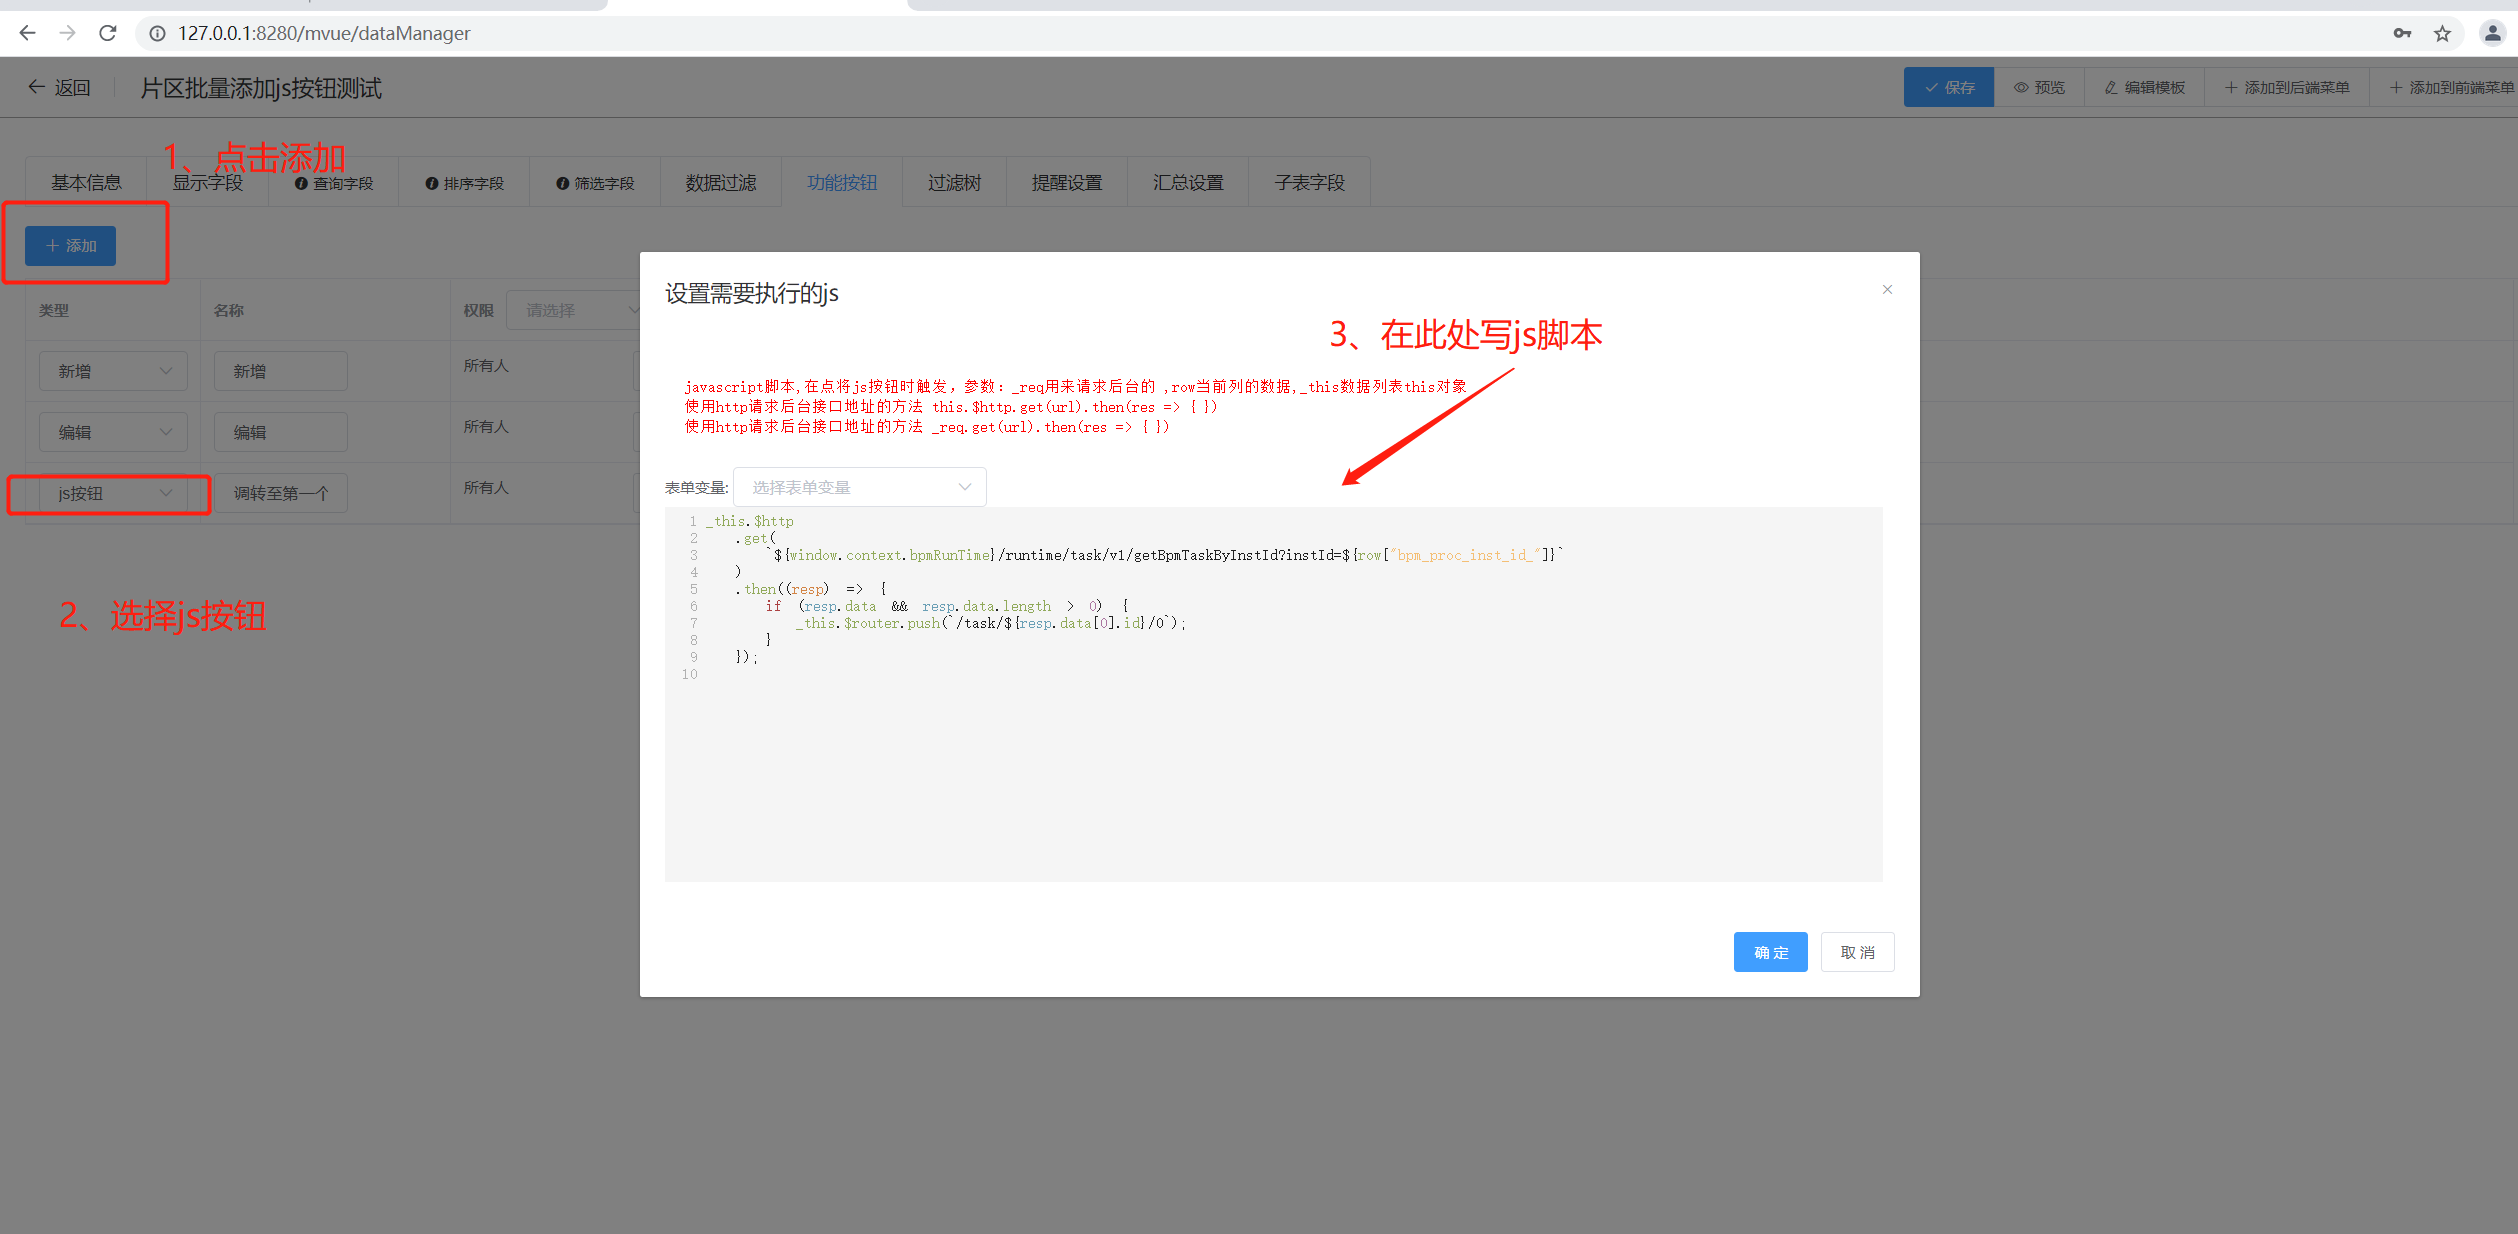Expand the 新增 type dropdown
This screenshot has height=1234, width=2518.
(x=113, y=371)
